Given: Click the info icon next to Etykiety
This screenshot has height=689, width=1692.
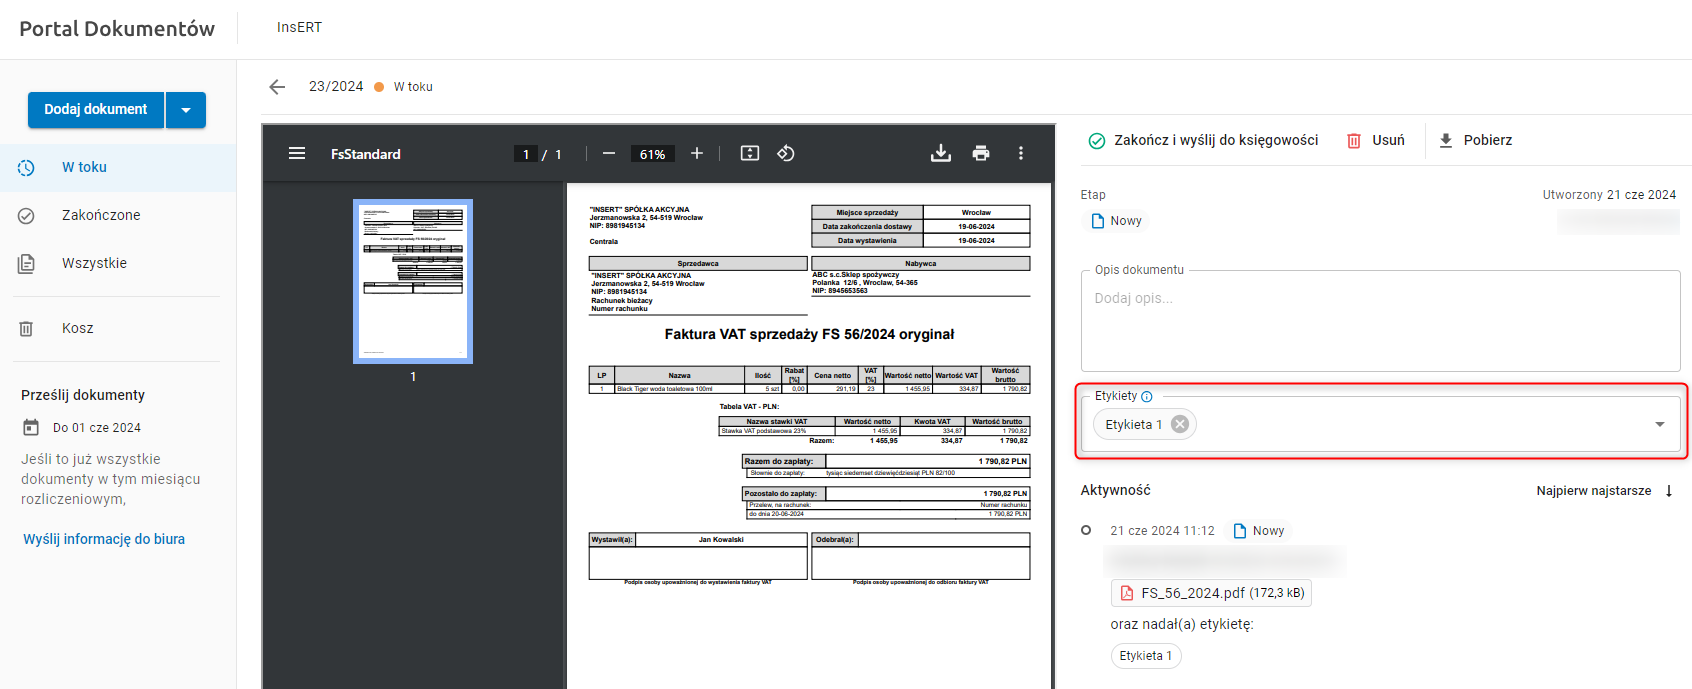Looking at the screenshot, I should (1147, 397).
